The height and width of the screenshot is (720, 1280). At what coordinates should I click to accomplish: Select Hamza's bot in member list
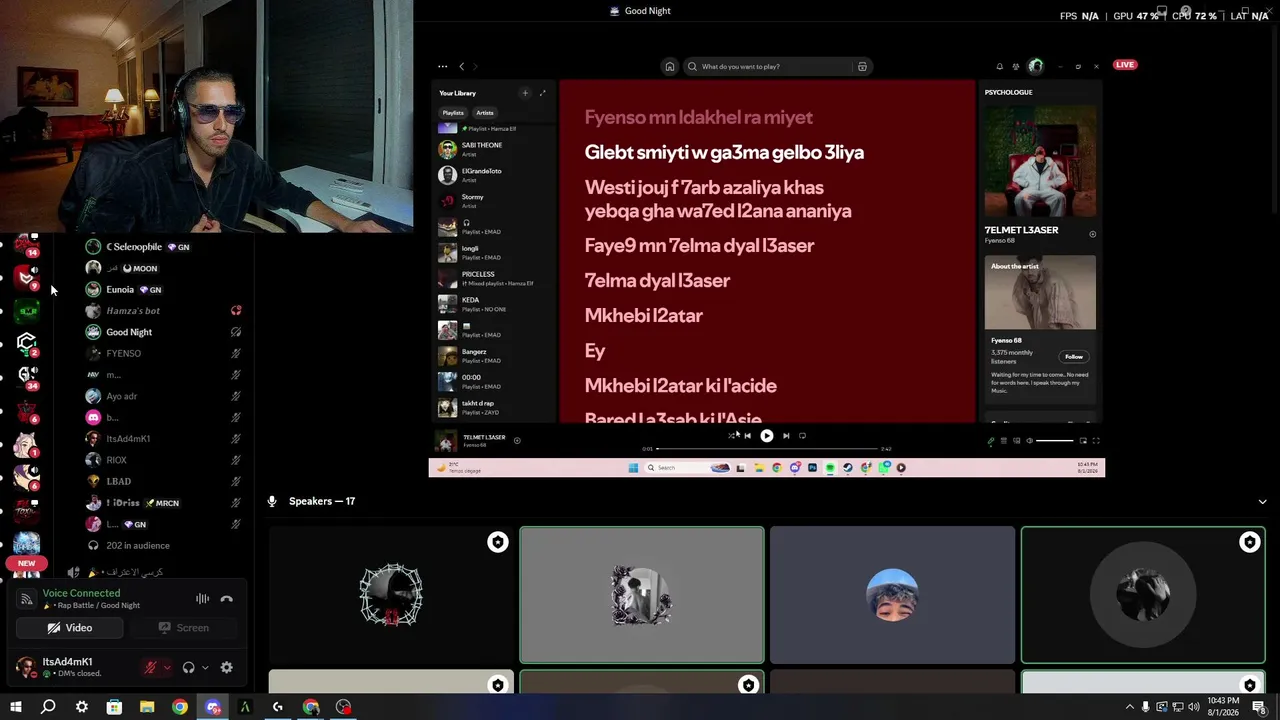(x=133, y=311)
